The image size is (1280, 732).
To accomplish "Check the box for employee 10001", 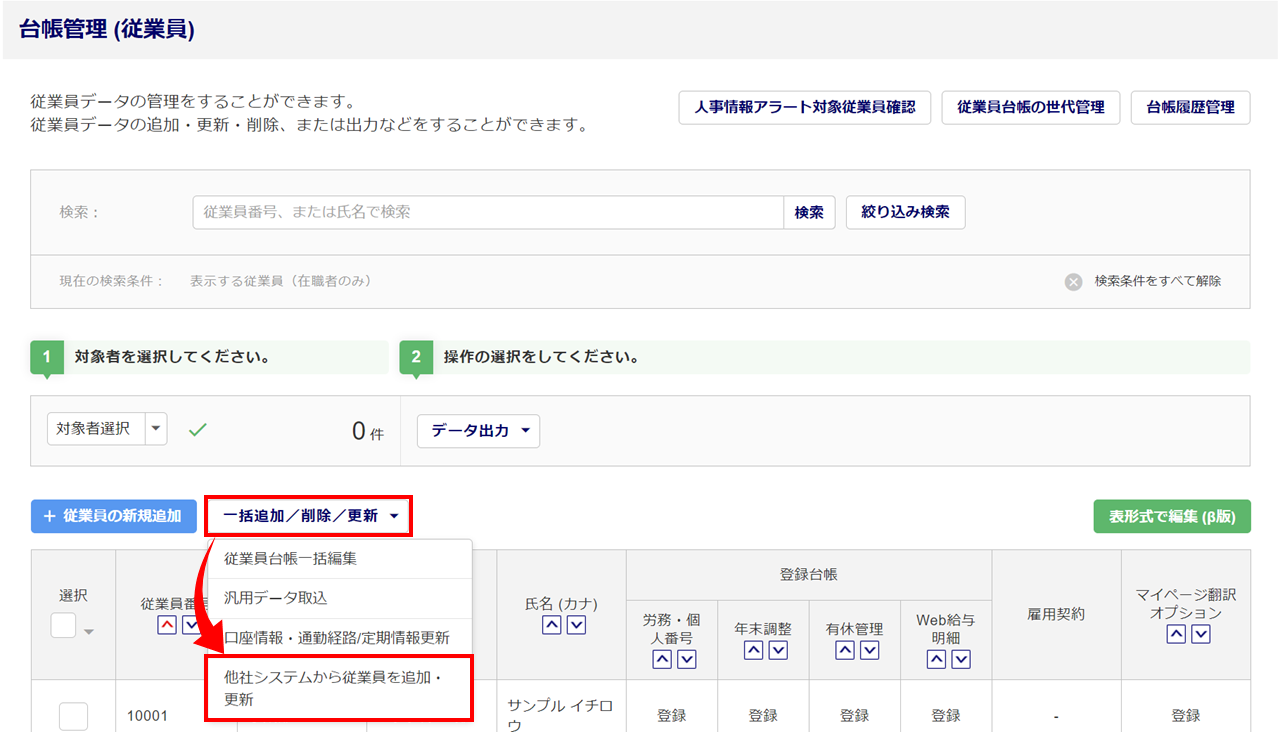I will point(73,716).
